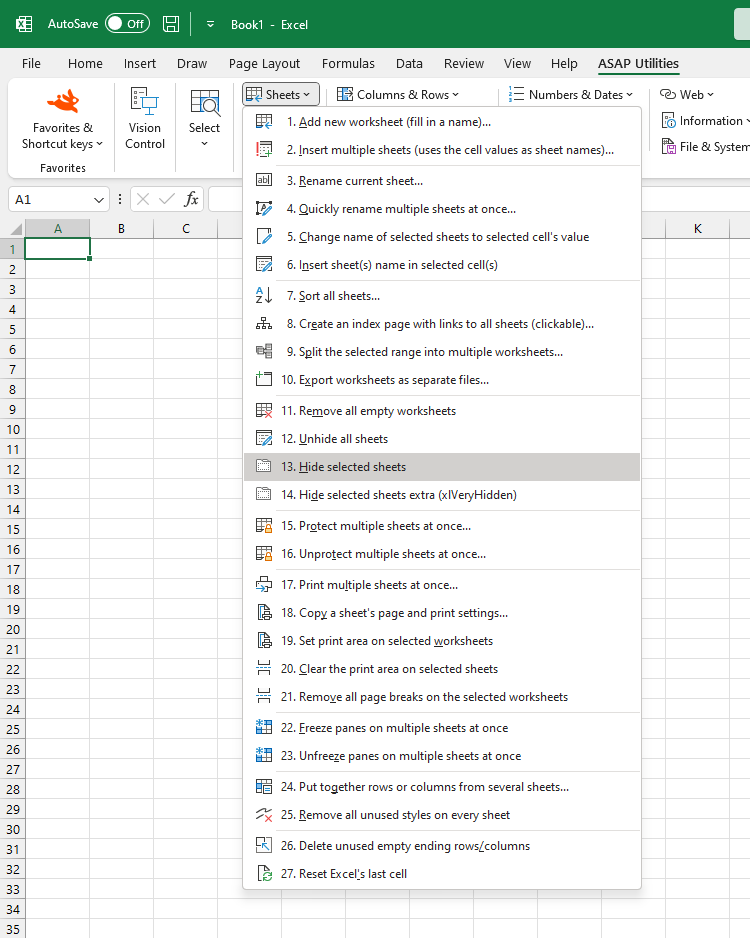Open the Draw tab
750x938 pixels.
[x=192, y=63]
